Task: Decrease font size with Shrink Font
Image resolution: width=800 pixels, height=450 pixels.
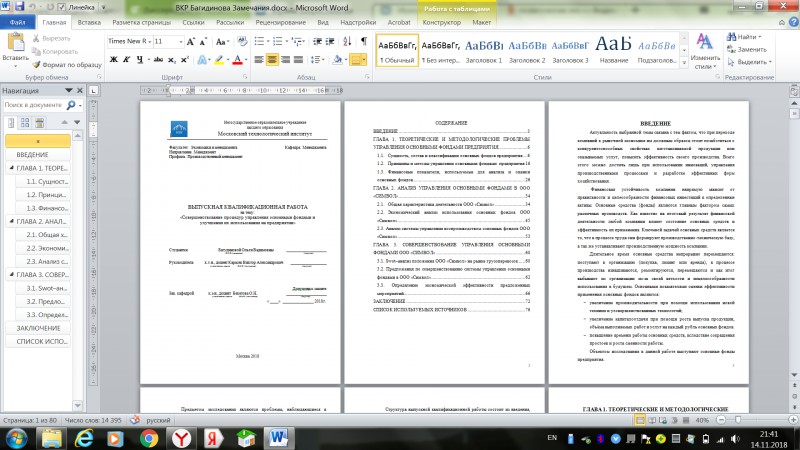Action: pos(203,42)
